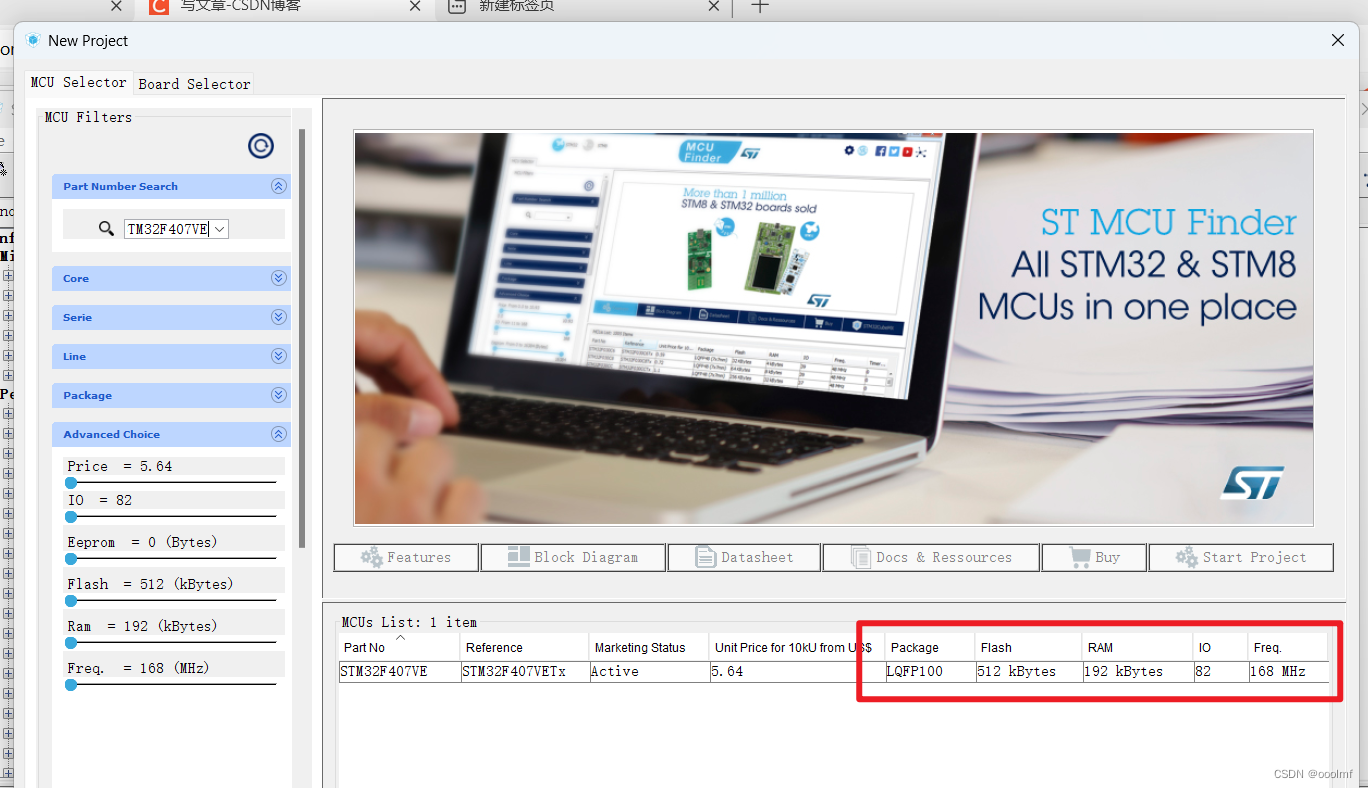Collapse the Part Number Search section
The height and width of the screenshot is (788, 1368).
279,186
